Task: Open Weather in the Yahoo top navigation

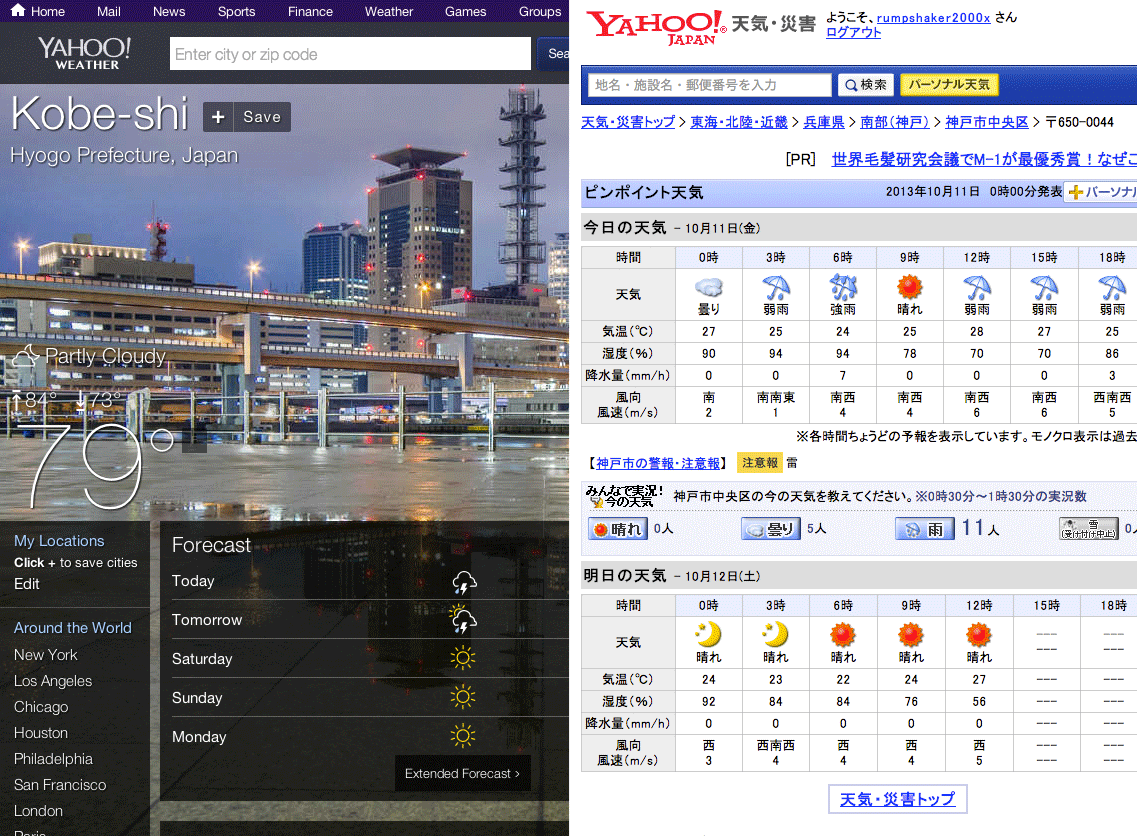Action: tap(389, 12)
